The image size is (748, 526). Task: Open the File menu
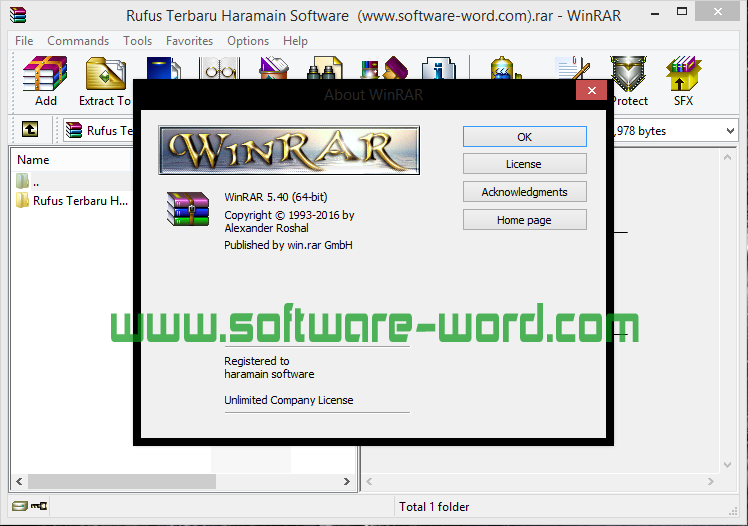[x=24, y=41]
